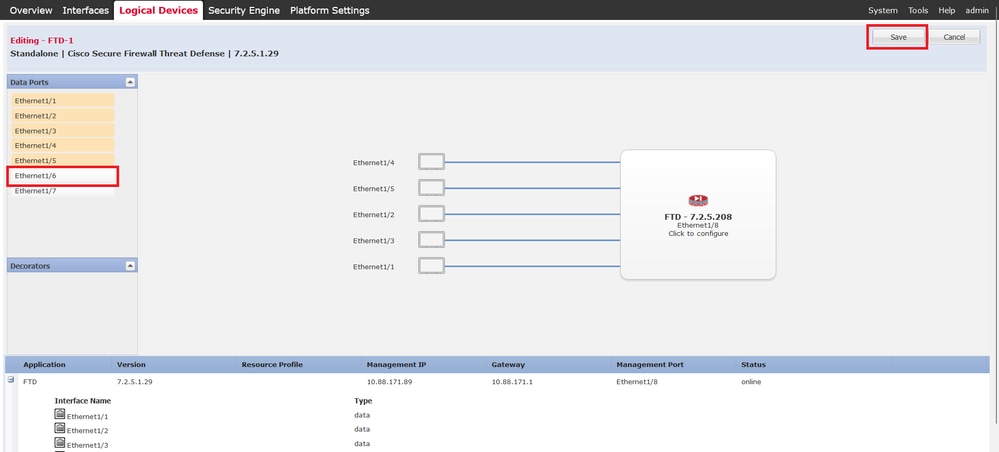Open the admin user menu

(977, 10)
